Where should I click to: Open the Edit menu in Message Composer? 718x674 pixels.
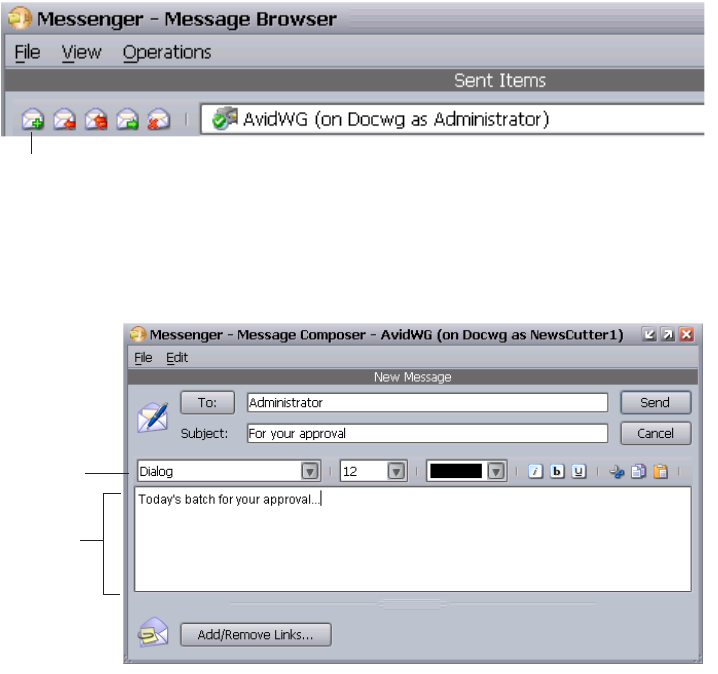(x=177, y=358)
